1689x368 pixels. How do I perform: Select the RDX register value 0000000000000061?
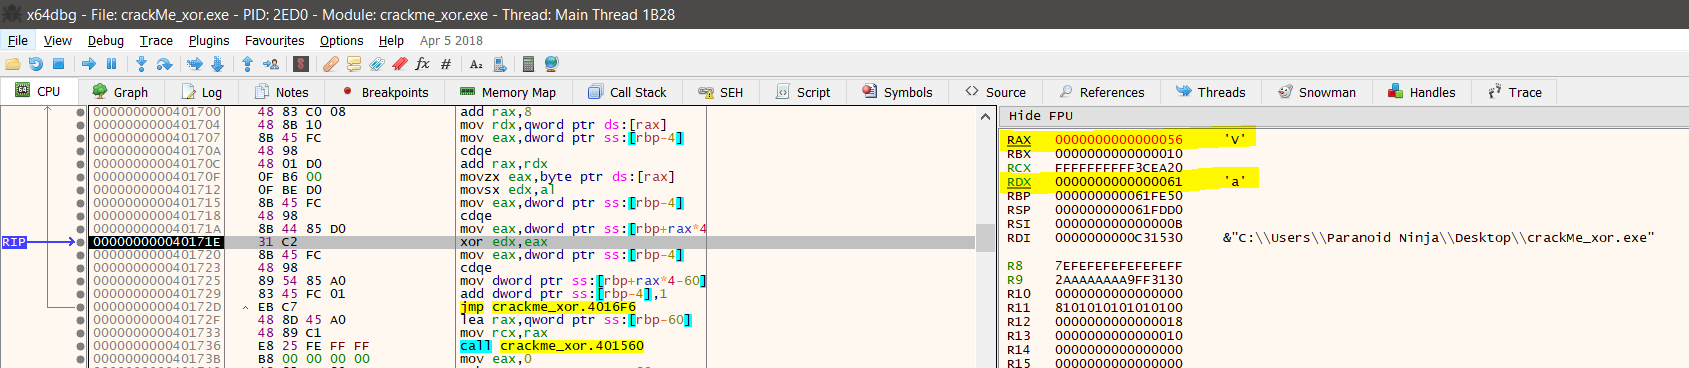[1119, 182]
